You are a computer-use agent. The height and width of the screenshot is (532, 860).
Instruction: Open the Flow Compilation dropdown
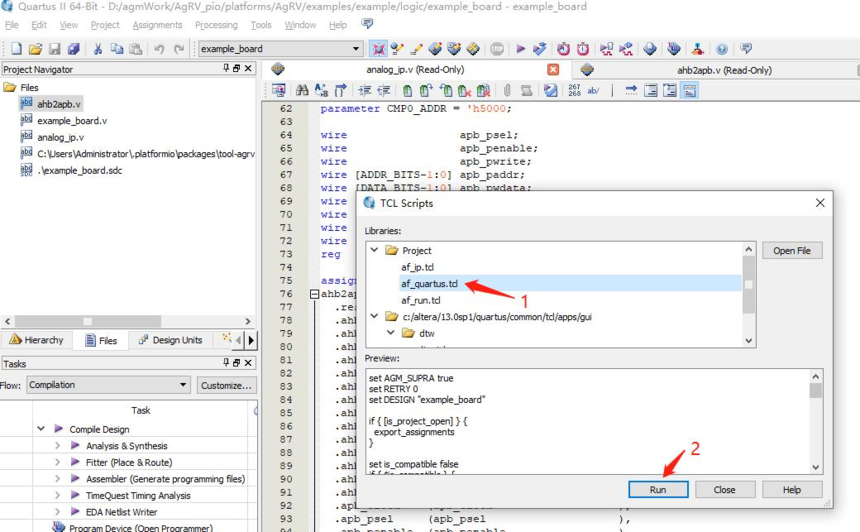point(108,385)
